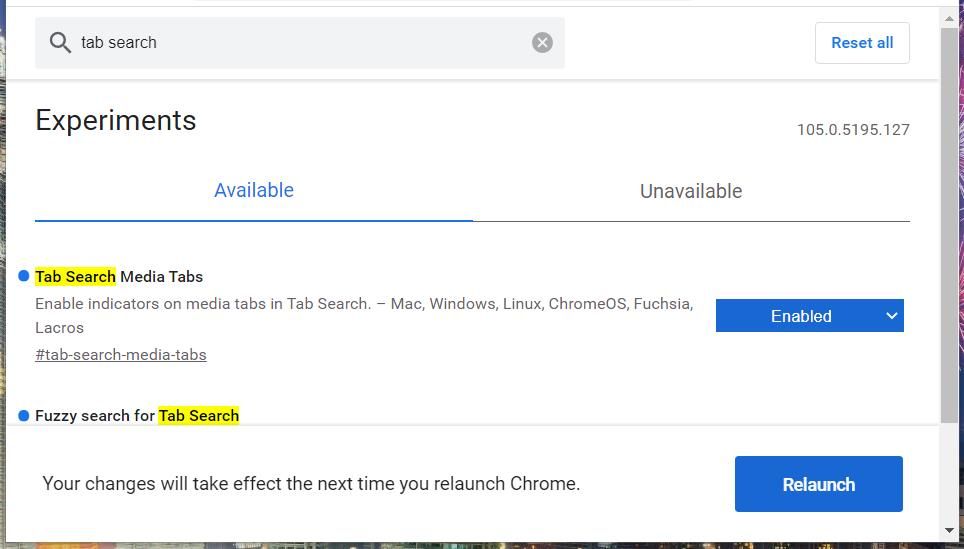Focus the search flags input field
964x549 pixels.
pyautogui.click(x=300, y=43)
